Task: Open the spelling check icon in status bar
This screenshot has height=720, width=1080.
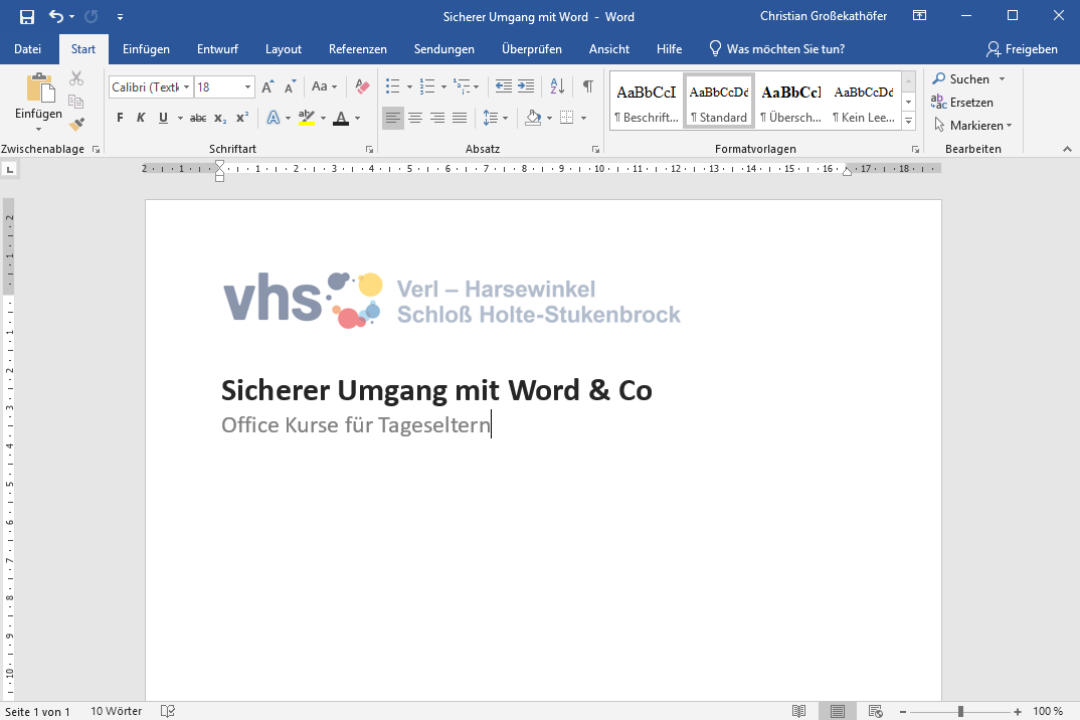Action: 167,711
